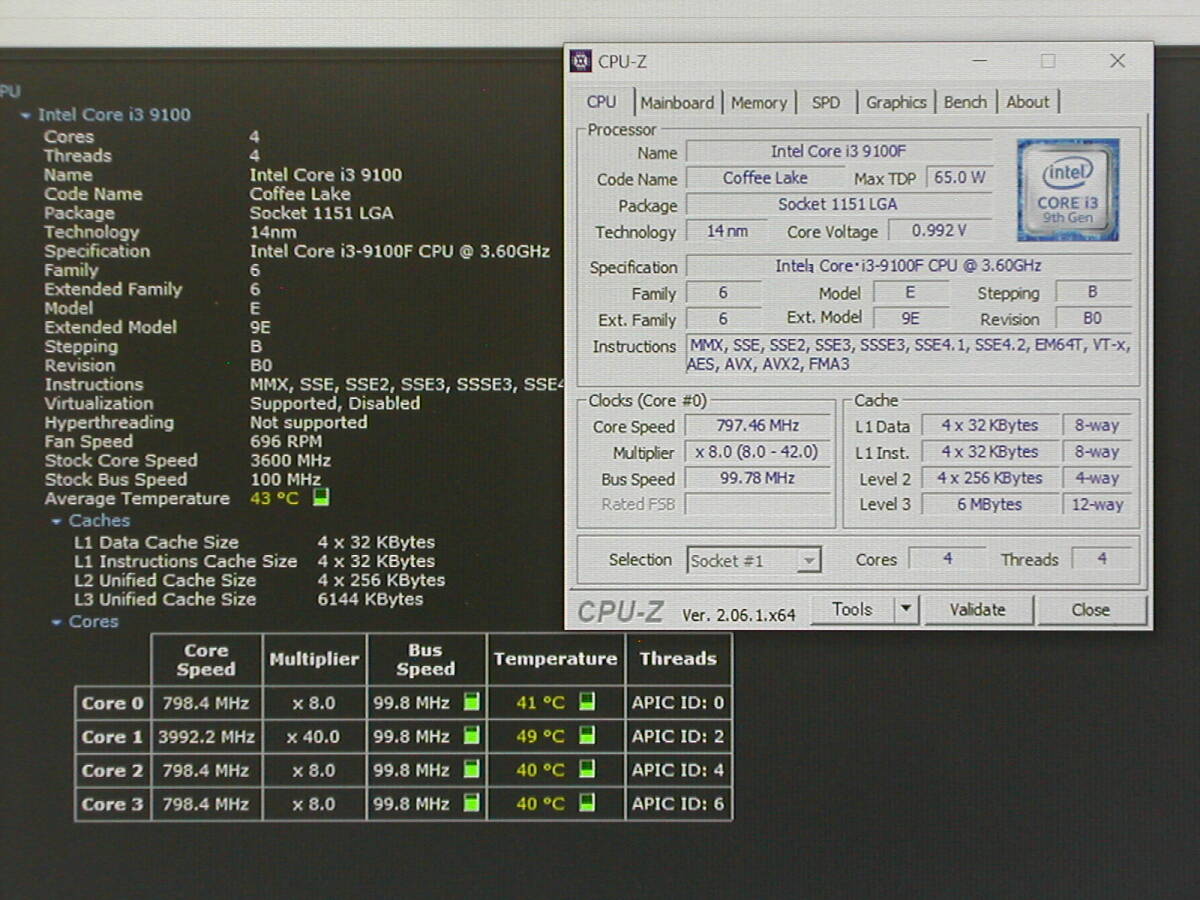Click the Fan Speed value 696 RPM

tap(286, 441)
